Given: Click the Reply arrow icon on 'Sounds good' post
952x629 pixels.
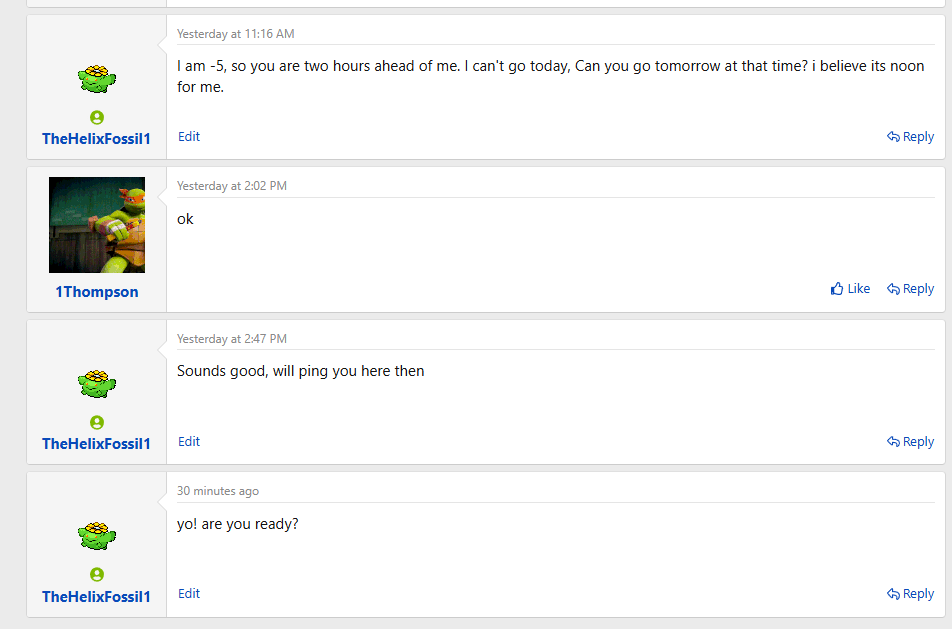Looking at the screenshot, I should [893, 441].
